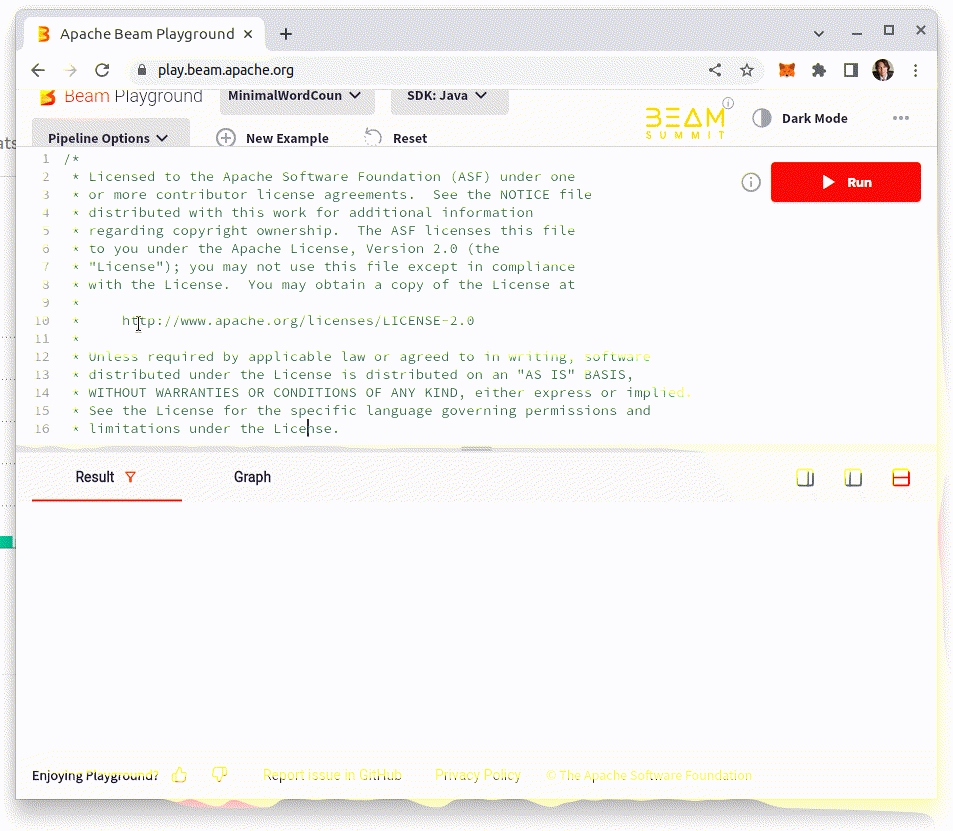Image resolution: width=953 pixels, height=831 pixels.
Task: Open the Beam Summit logo link
Action: (x=685, y=123)
